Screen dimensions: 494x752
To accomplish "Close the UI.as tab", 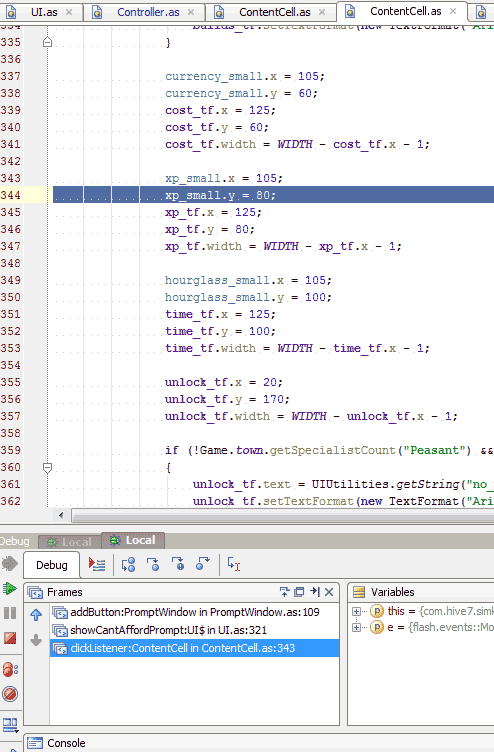I will pyautogui.click(x=69, y=12).
